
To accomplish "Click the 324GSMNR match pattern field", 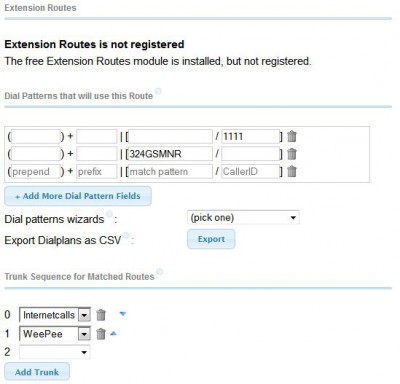I will 170,154.
